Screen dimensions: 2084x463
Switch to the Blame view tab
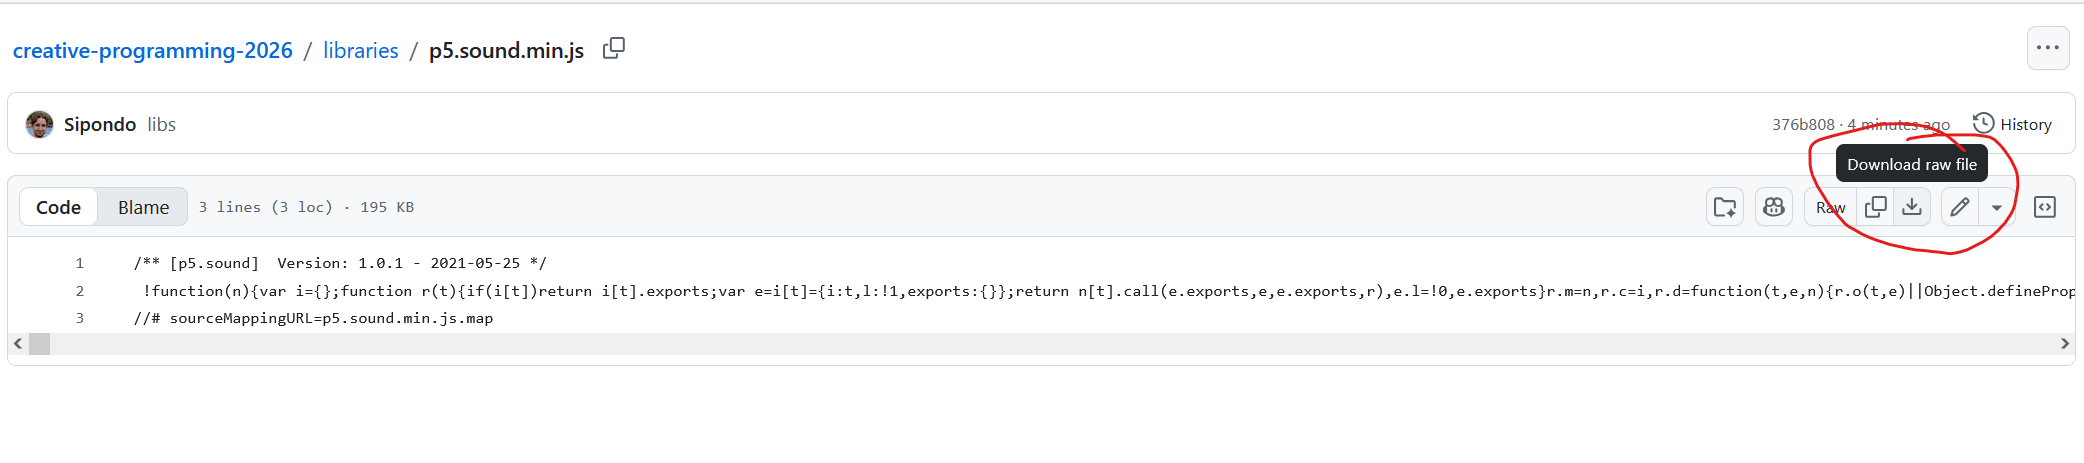coord(143,207)
